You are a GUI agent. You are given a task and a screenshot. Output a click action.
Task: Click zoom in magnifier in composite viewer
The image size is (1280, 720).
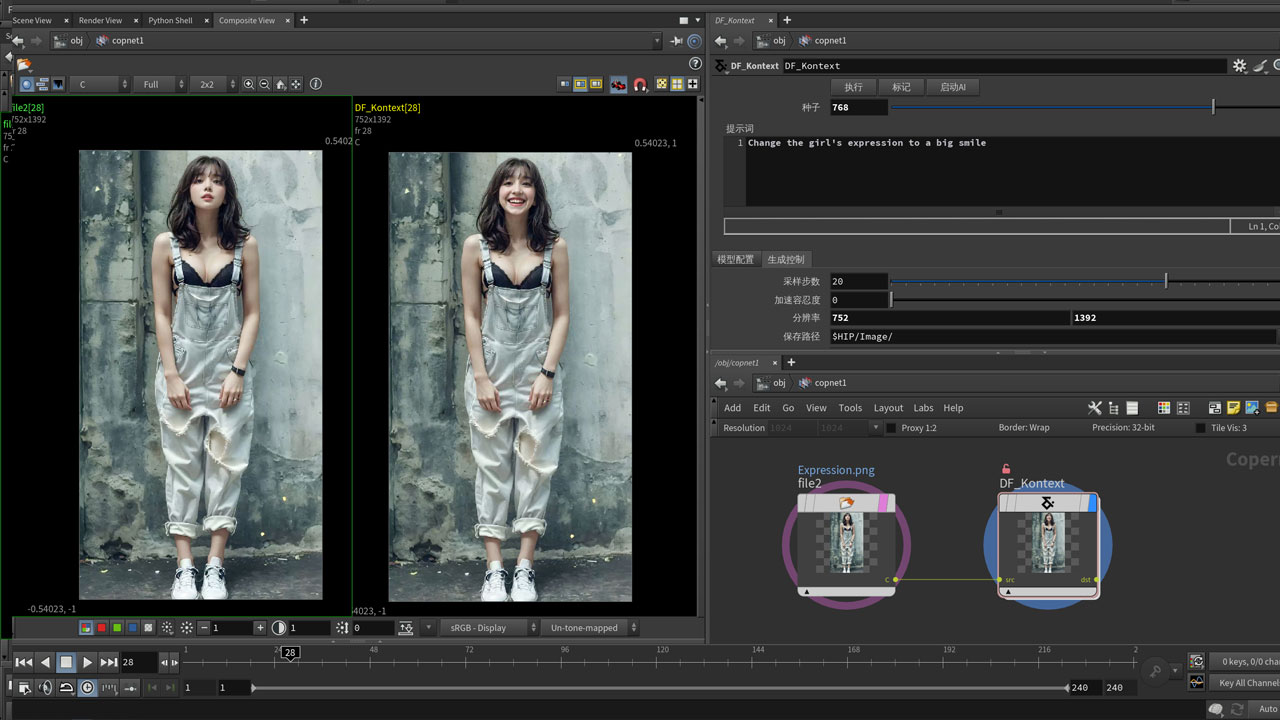[249, 85]
